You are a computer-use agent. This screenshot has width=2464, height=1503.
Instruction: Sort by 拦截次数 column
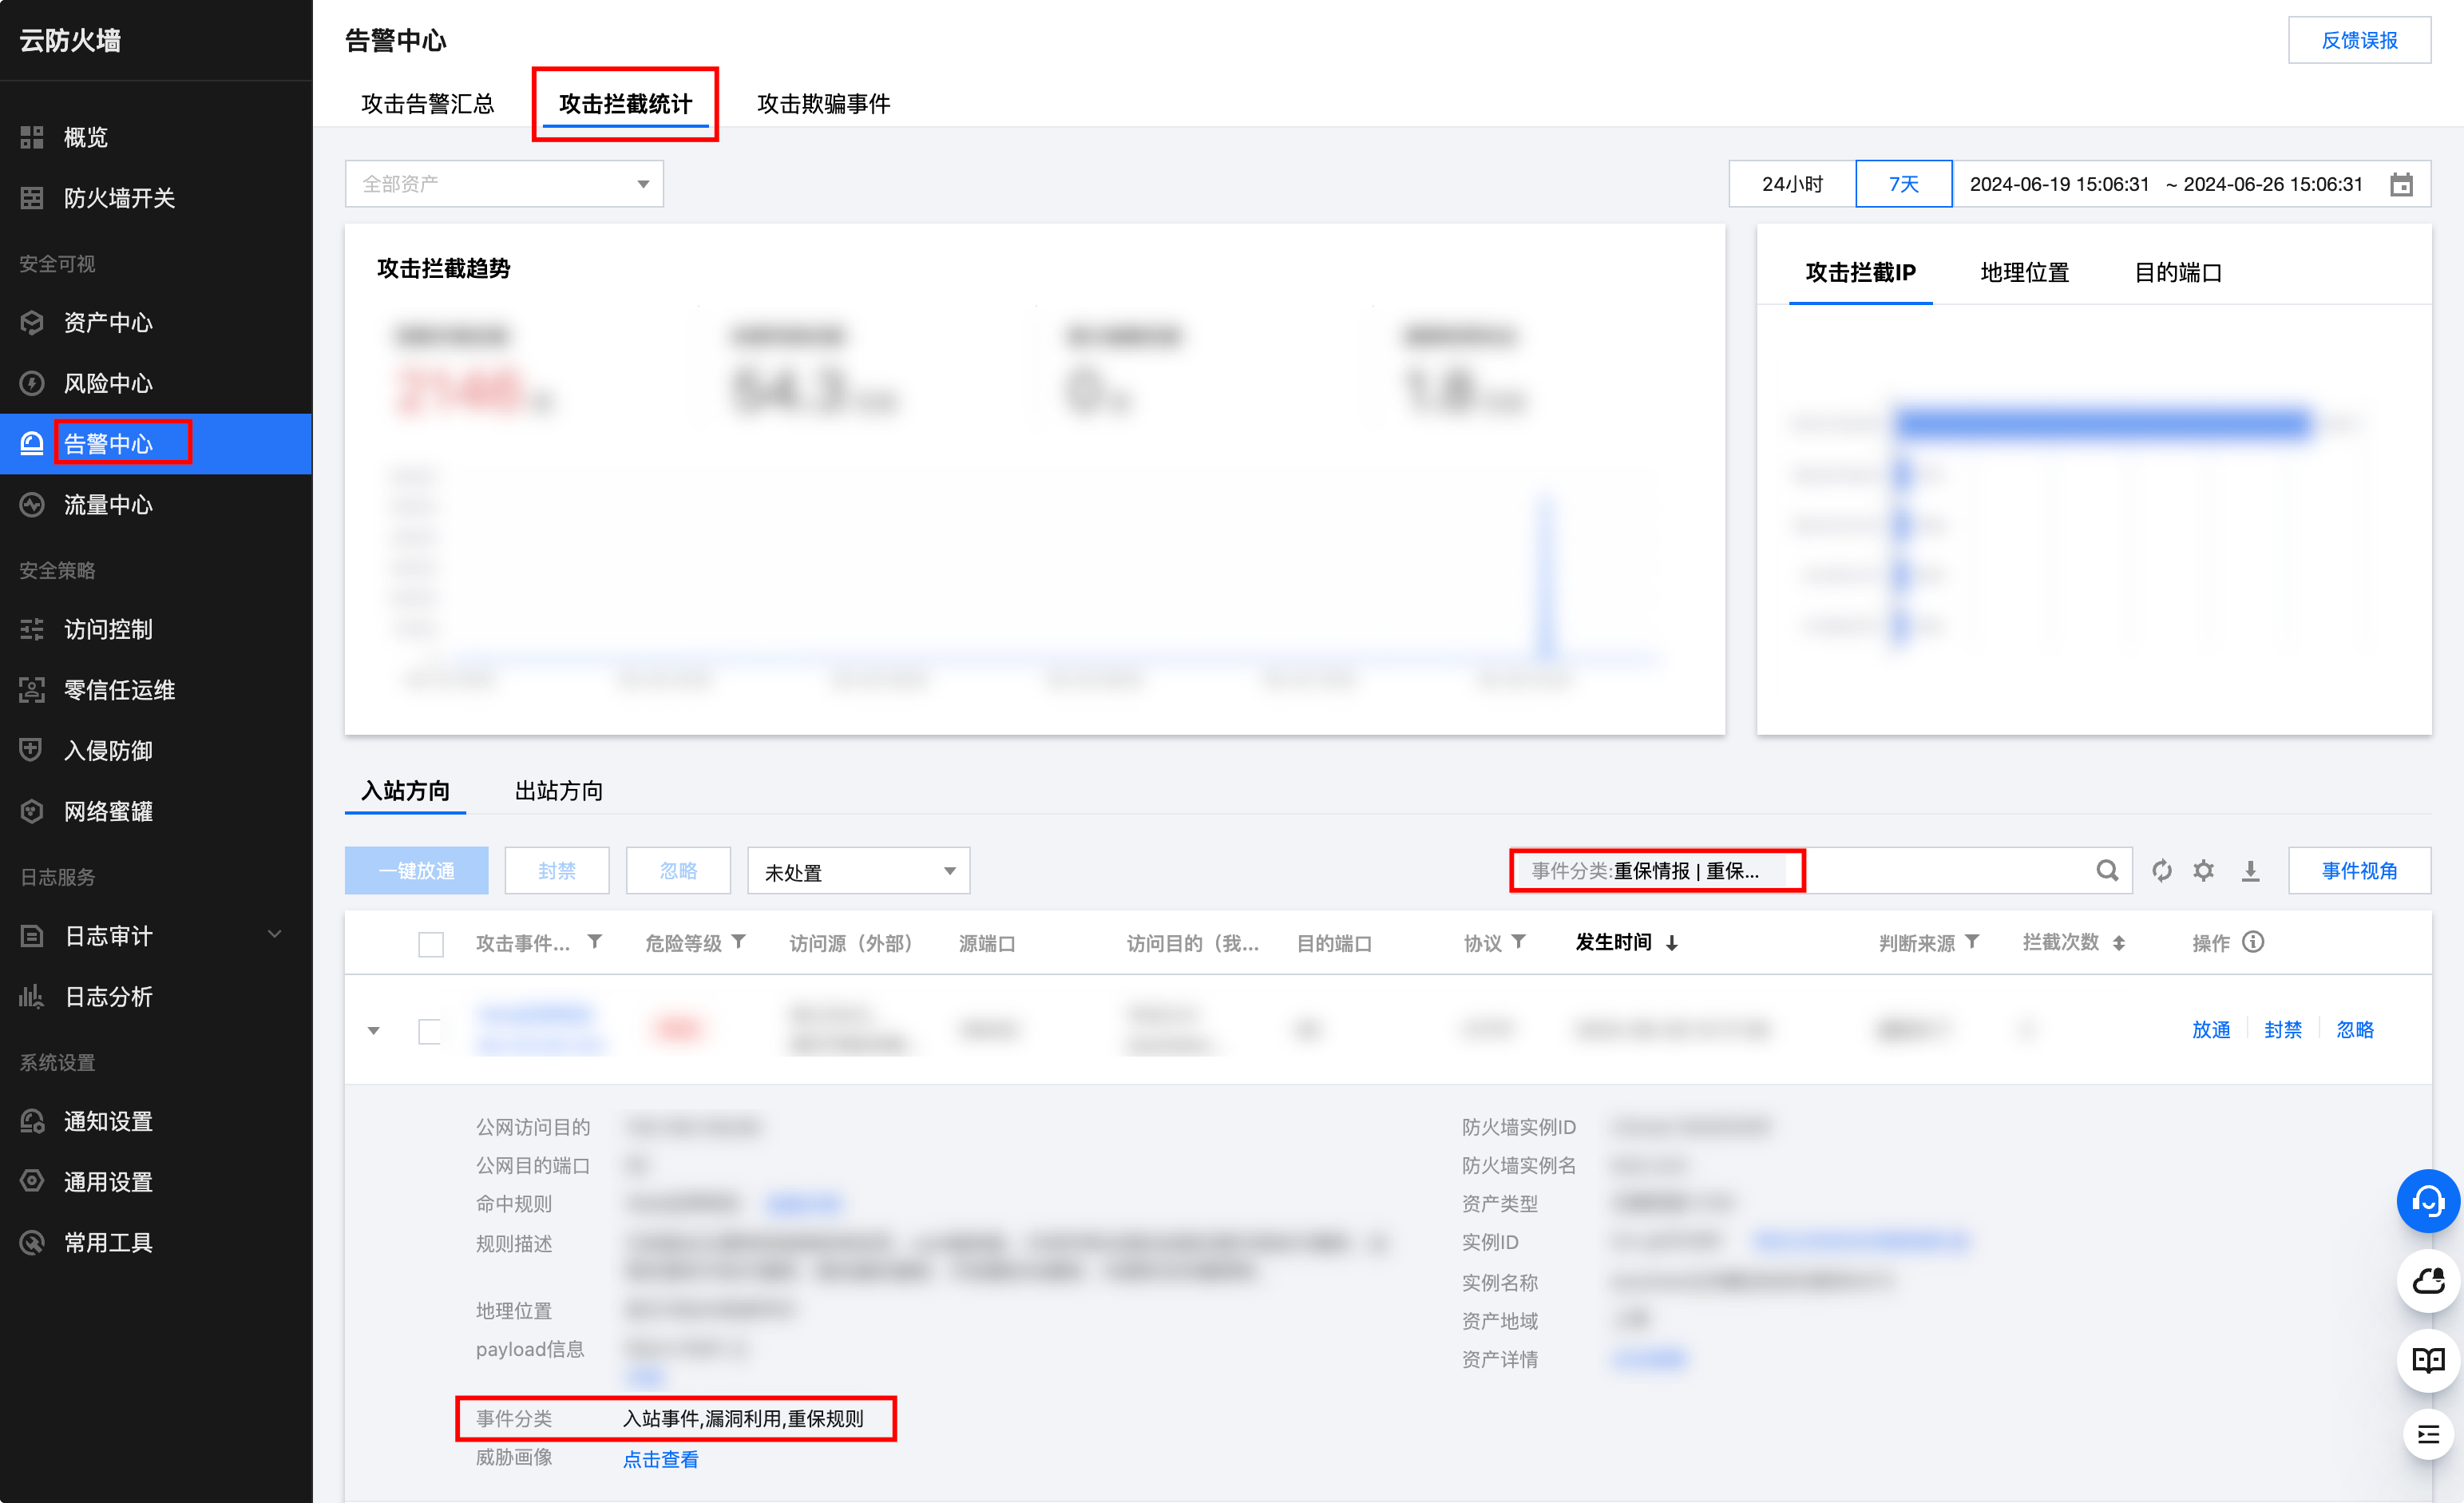2119,943
